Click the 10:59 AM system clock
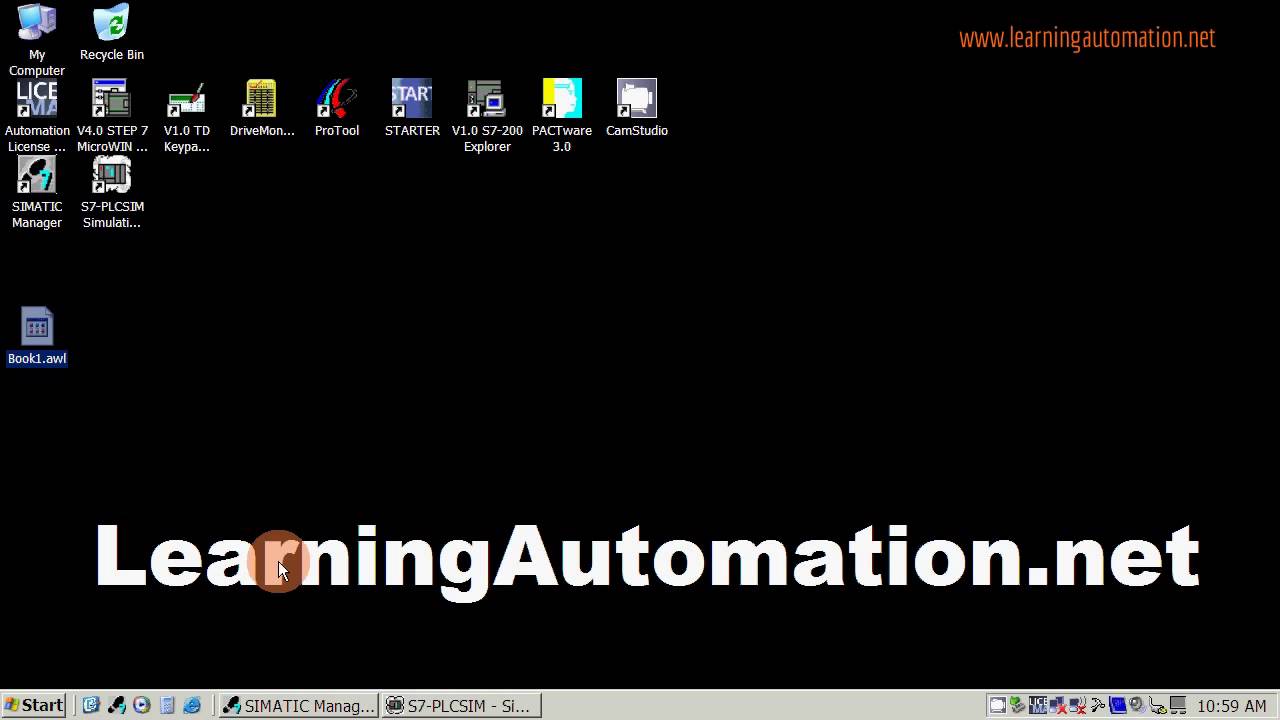Screen dimensions: 1280x720 click(1232, 706)
